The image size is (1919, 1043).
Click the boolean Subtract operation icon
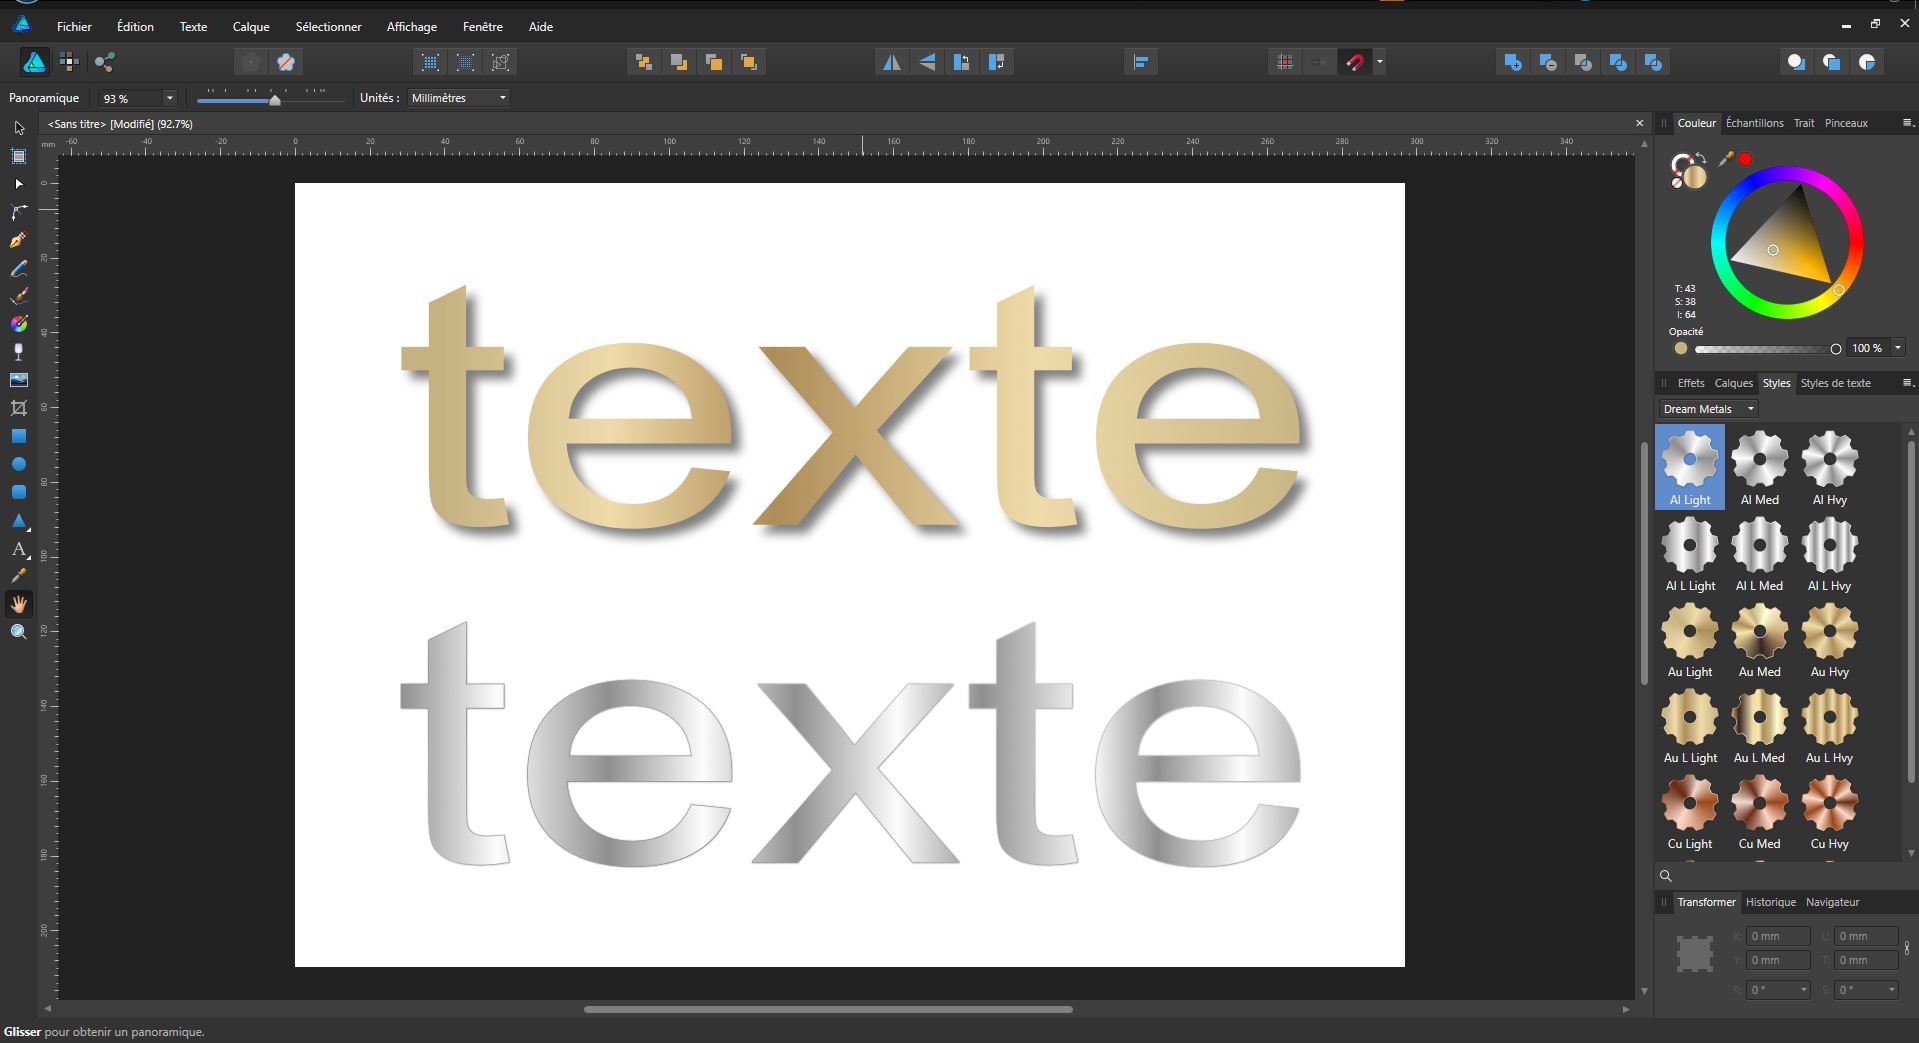(x=1548, y=62)
